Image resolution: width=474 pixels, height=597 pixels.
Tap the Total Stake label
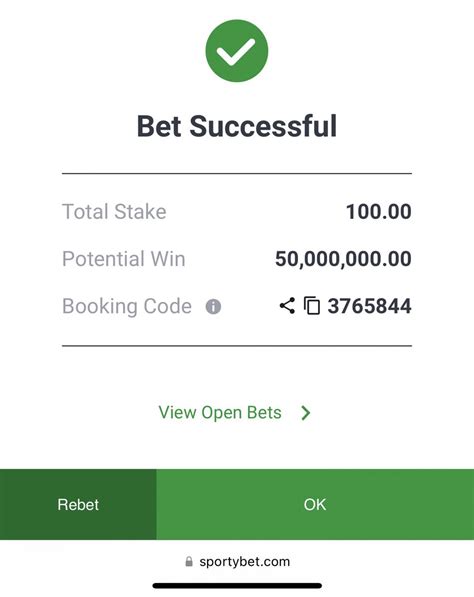click(114, 212)
